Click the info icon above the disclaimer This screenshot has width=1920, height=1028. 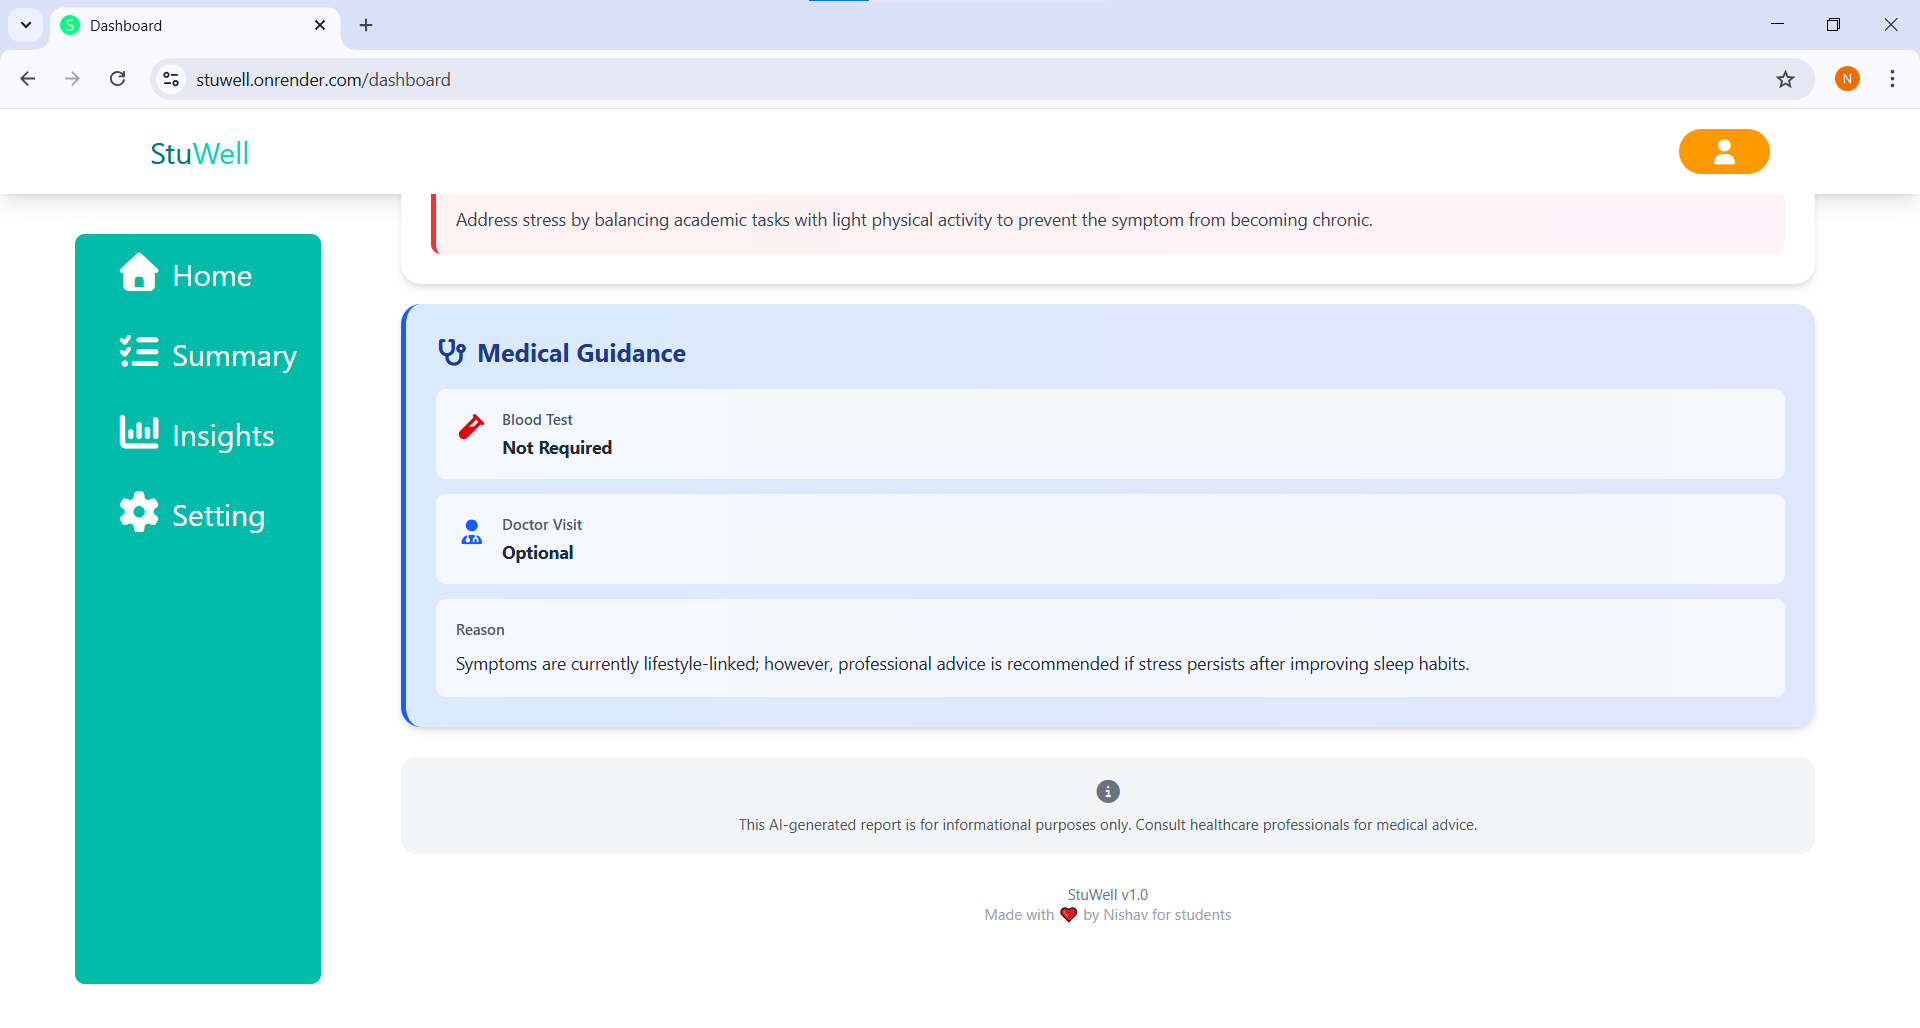(x=1108, y=791)
